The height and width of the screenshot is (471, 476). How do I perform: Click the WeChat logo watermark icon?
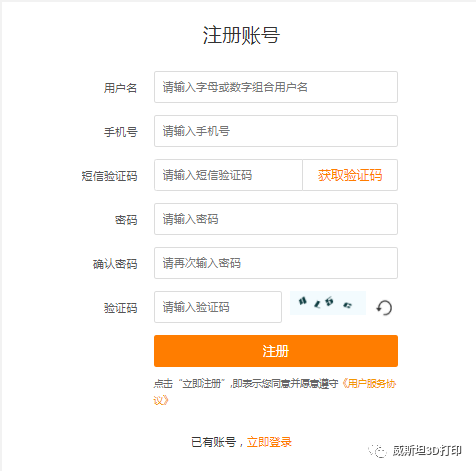[x=377, y=451]
